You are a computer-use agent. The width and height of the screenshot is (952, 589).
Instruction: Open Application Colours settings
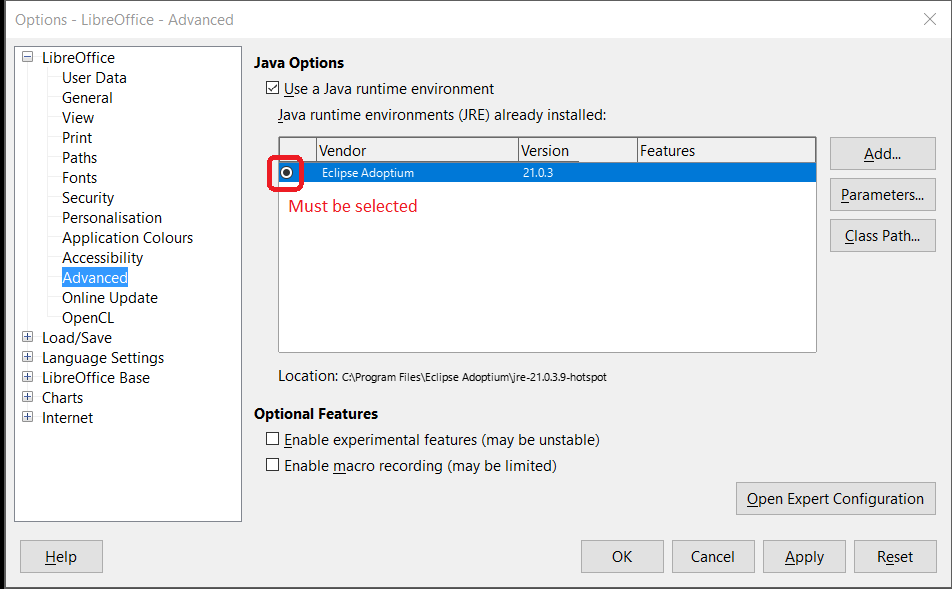pyautogui.click(x=128, y=238)
